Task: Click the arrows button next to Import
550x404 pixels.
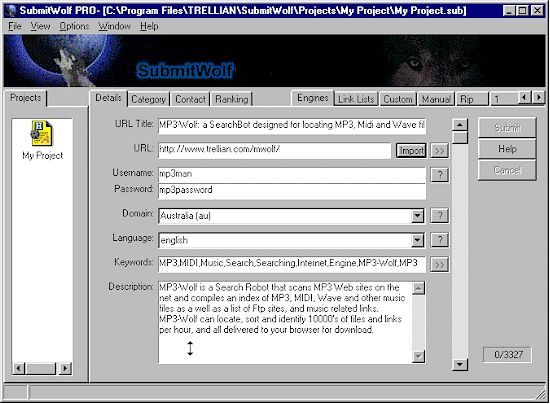Action: coord(440,151)
